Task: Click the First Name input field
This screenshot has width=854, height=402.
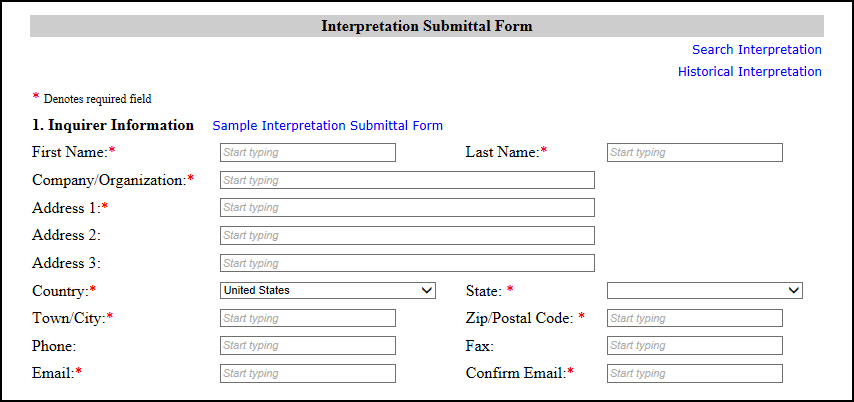Action: click(307, 153)
